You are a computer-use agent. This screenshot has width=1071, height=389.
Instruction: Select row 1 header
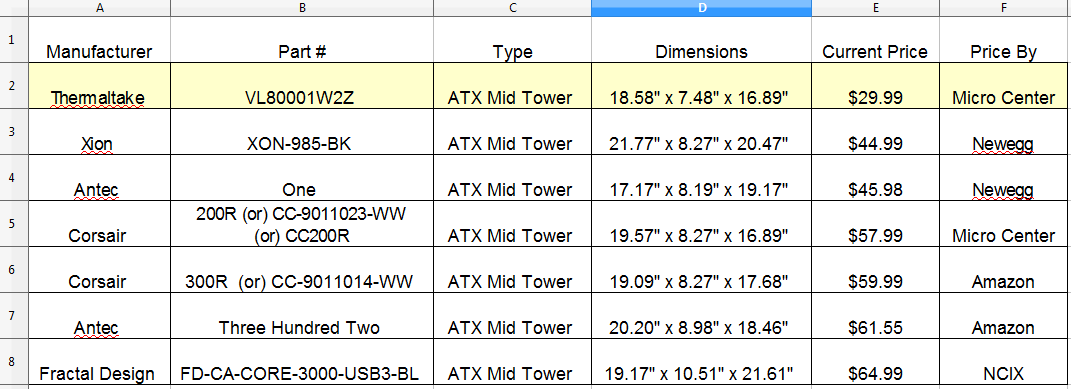point(14,40)
